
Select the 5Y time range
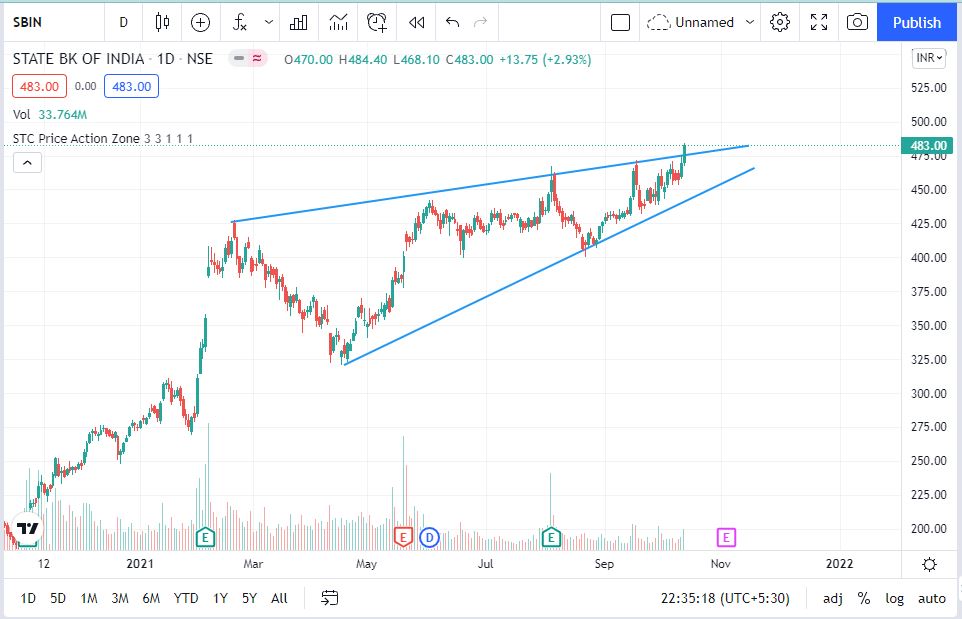coord(249,598)
